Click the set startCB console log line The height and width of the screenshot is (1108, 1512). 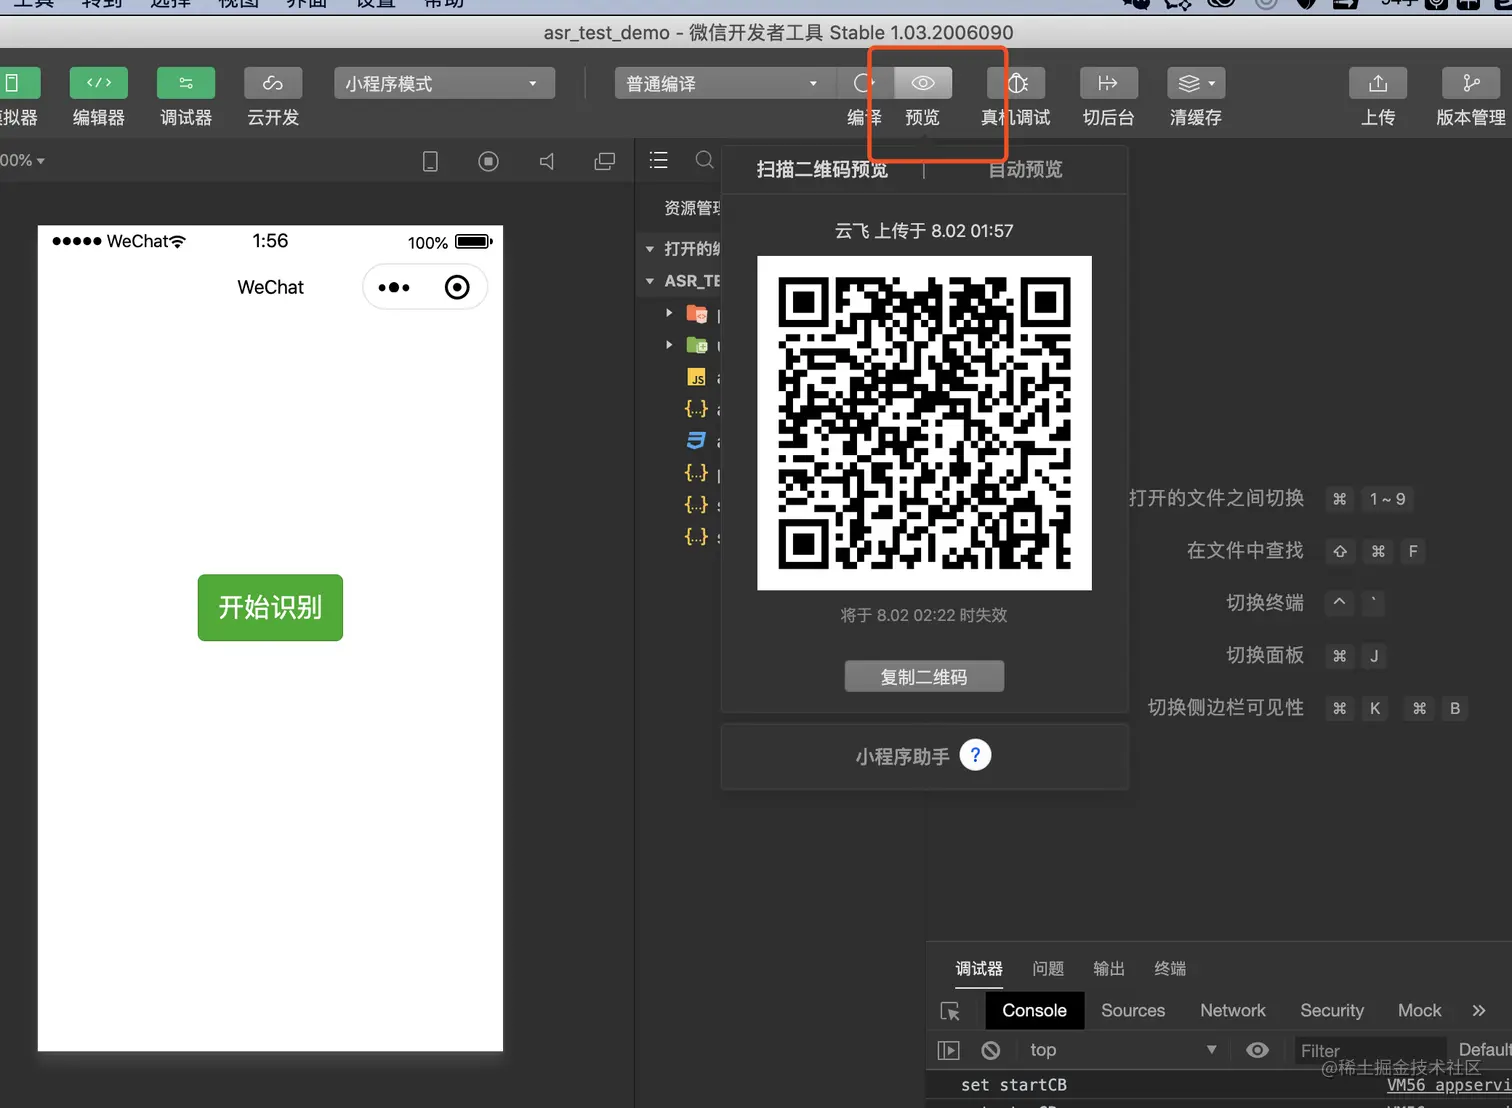point(1014,1085)
